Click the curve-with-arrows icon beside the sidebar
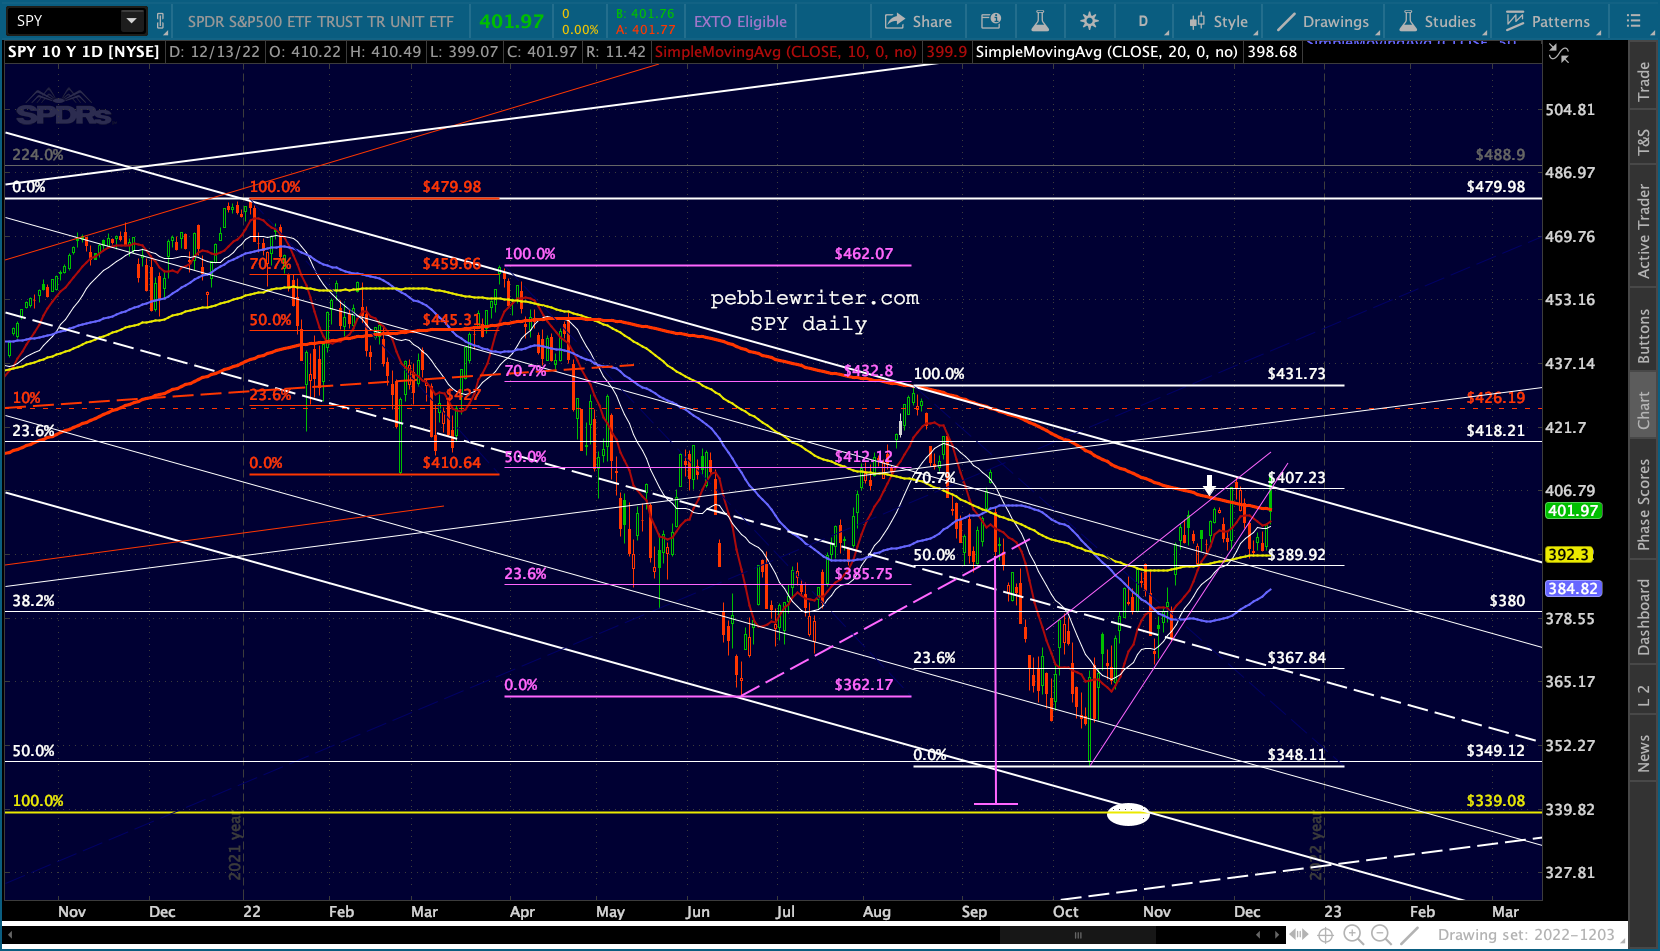Screen dimensions: 1660x951 click(x=1559, y=53)
